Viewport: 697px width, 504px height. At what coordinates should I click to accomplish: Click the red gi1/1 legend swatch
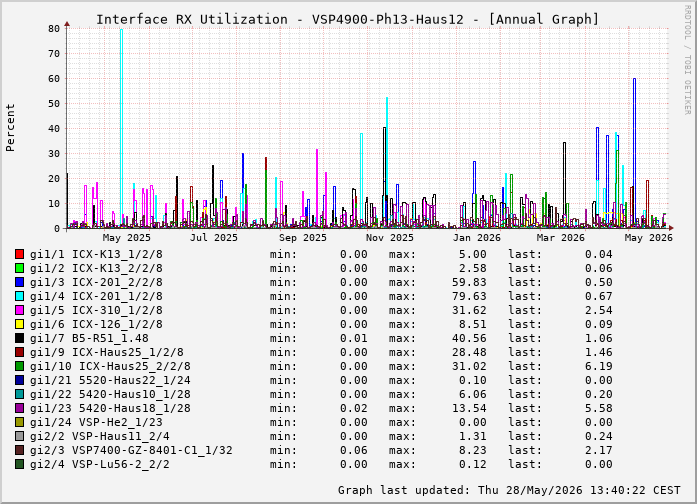point(19,254)
